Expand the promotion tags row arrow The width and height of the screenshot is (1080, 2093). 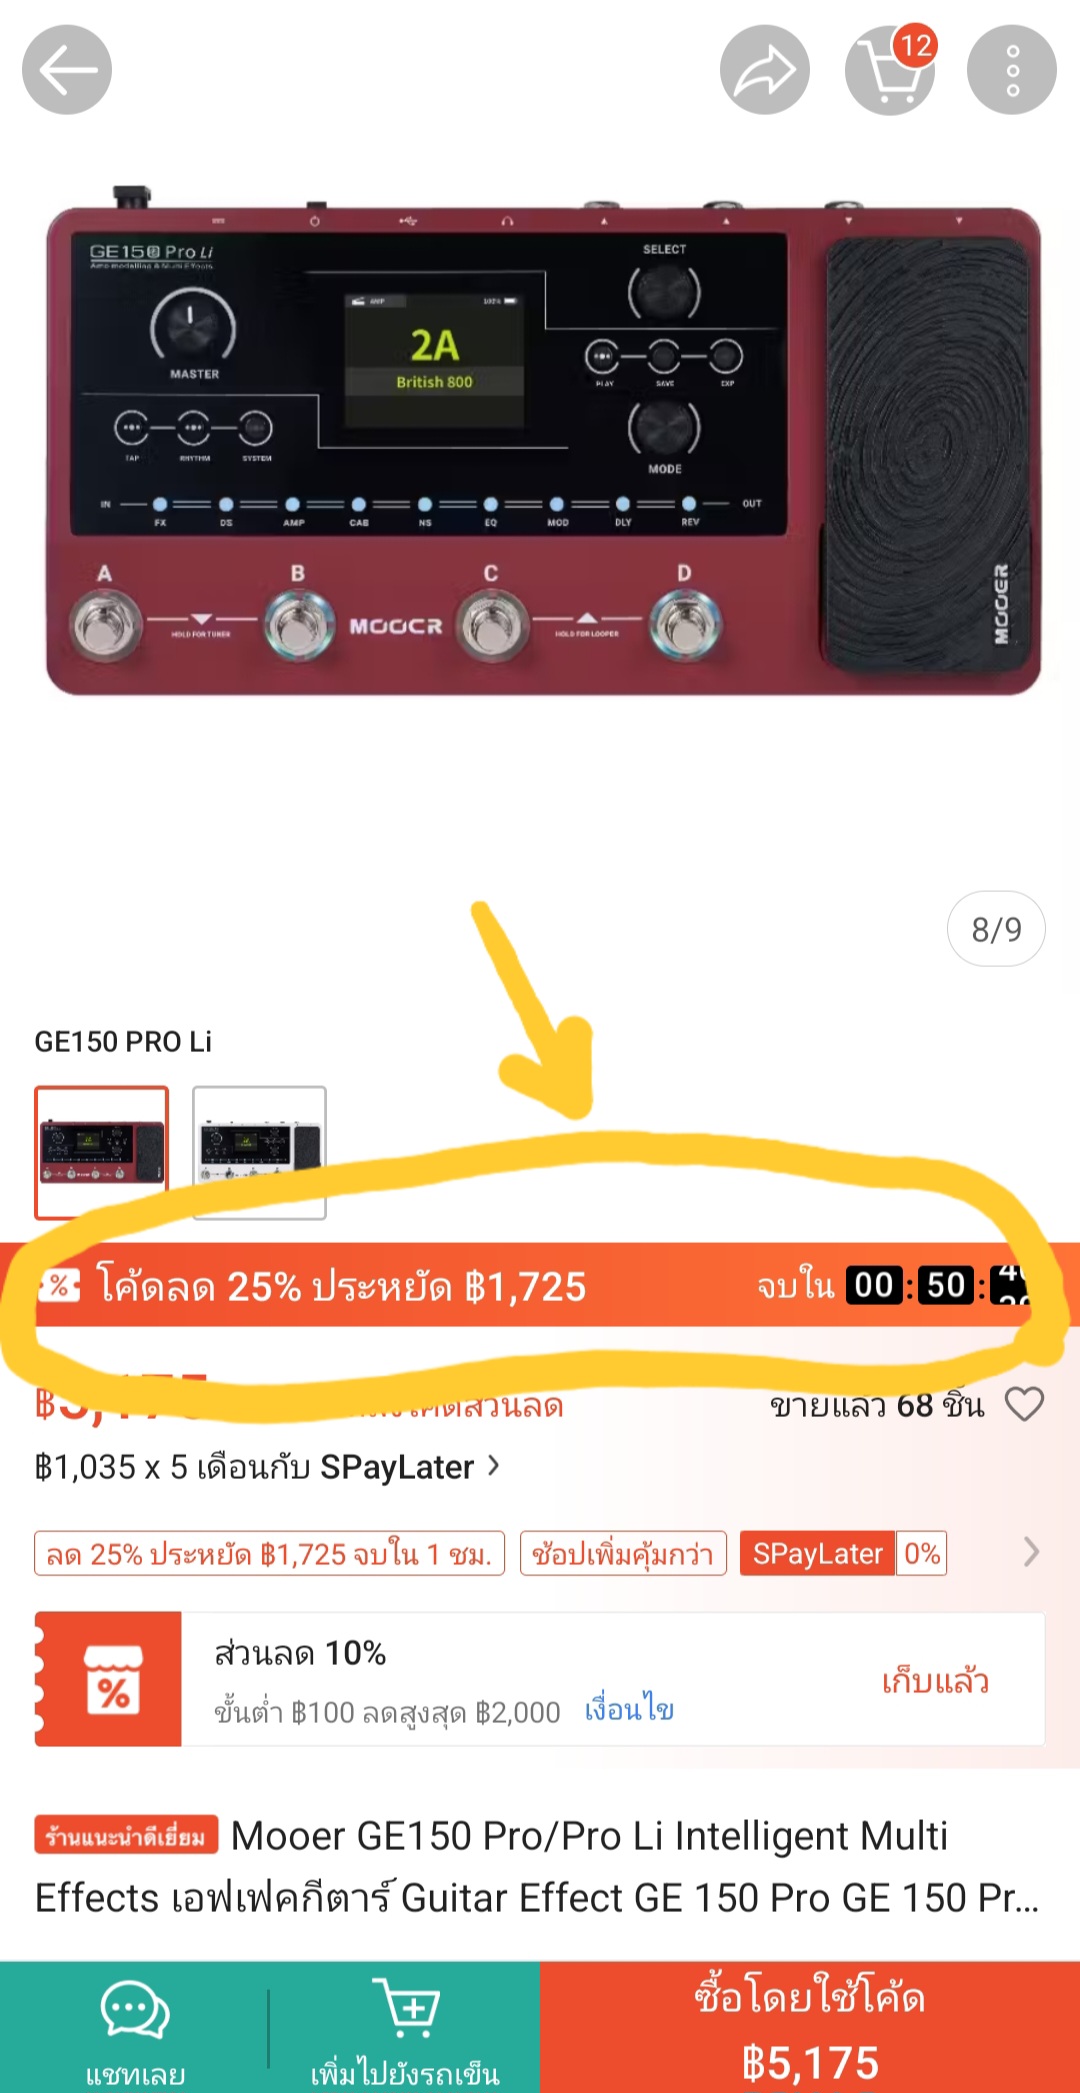coord(1031,1552)
